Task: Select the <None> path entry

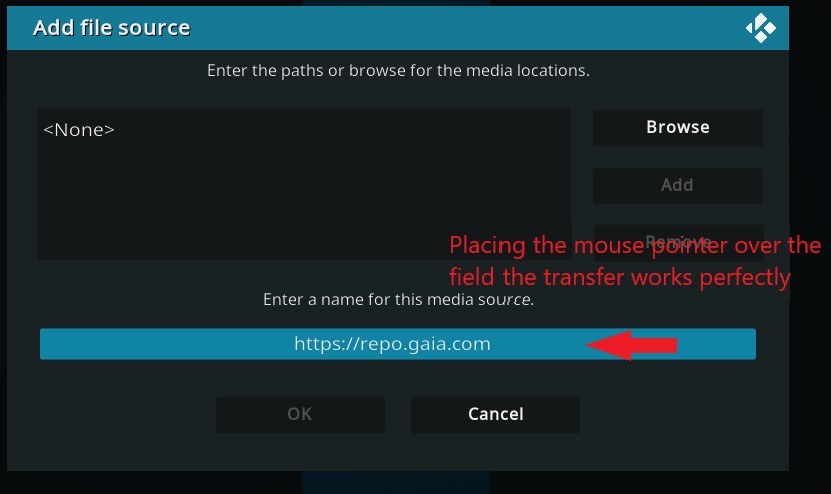Action: point(79,130)
